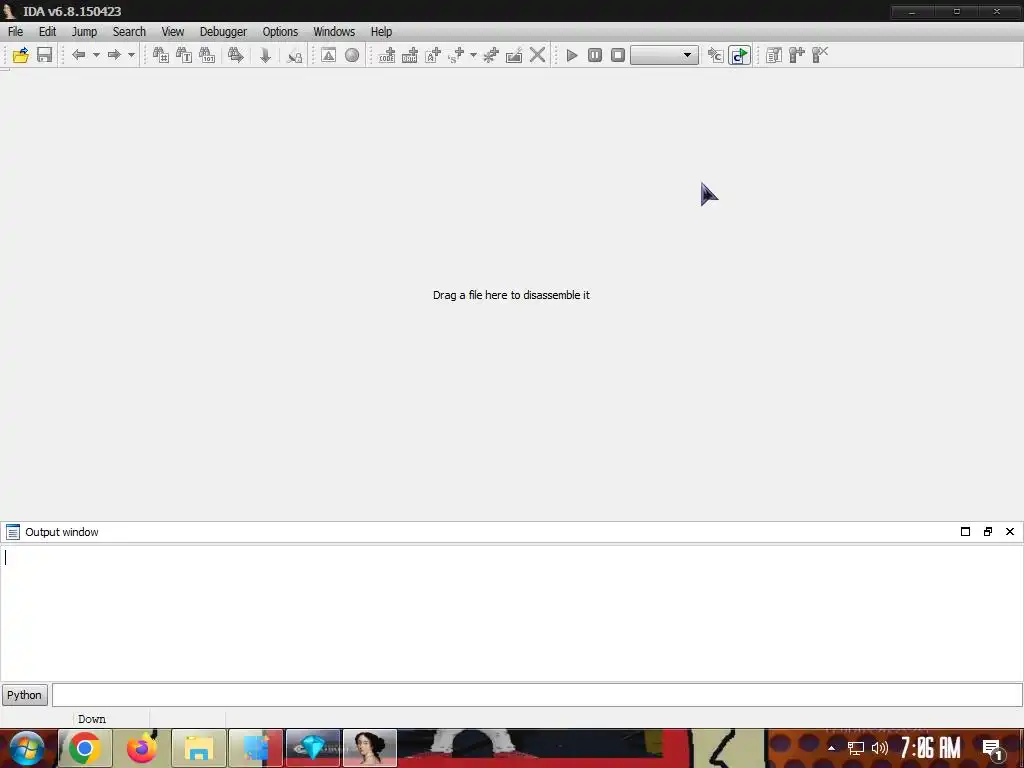Open File Explorer from the taskbar

click(199, 748)
